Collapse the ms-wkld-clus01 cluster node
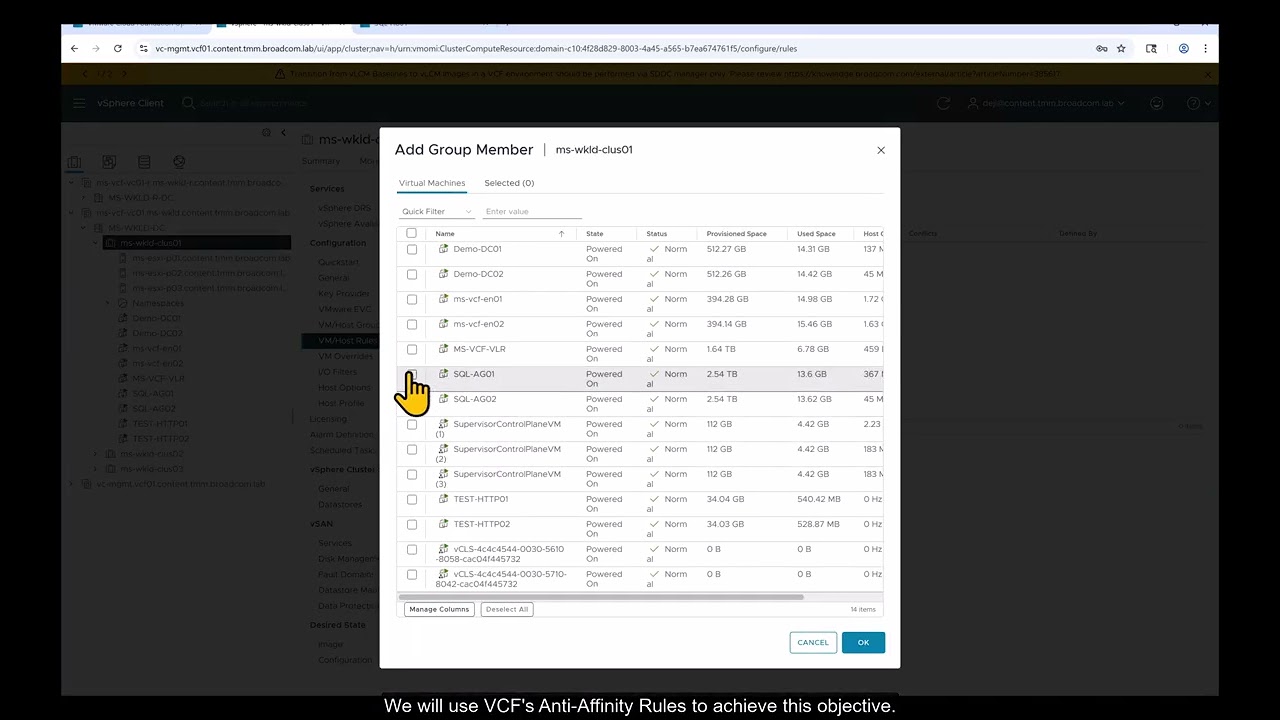Screen dimensions: 1280x720 [x=97, y=243]
